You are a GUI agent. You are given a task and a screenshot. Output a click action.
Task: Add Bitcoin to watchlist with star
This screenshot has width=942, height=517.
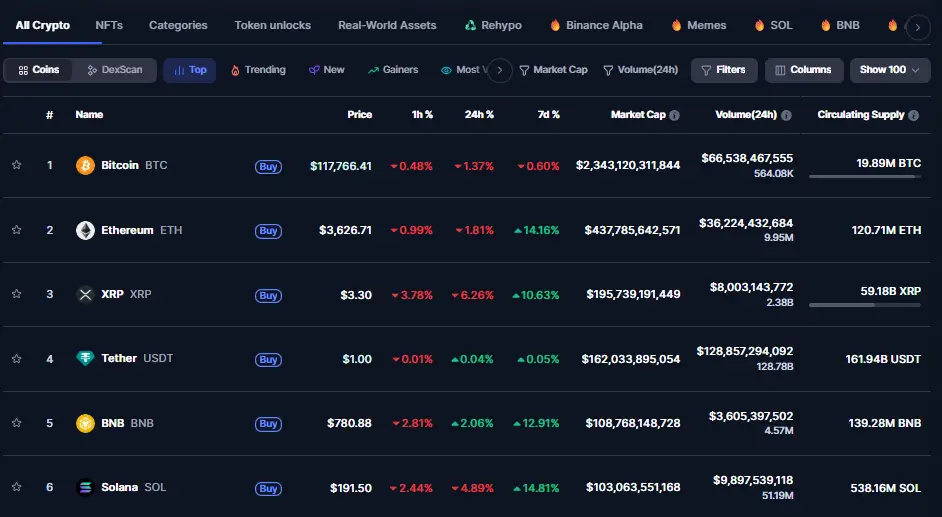tap(17, 165)
